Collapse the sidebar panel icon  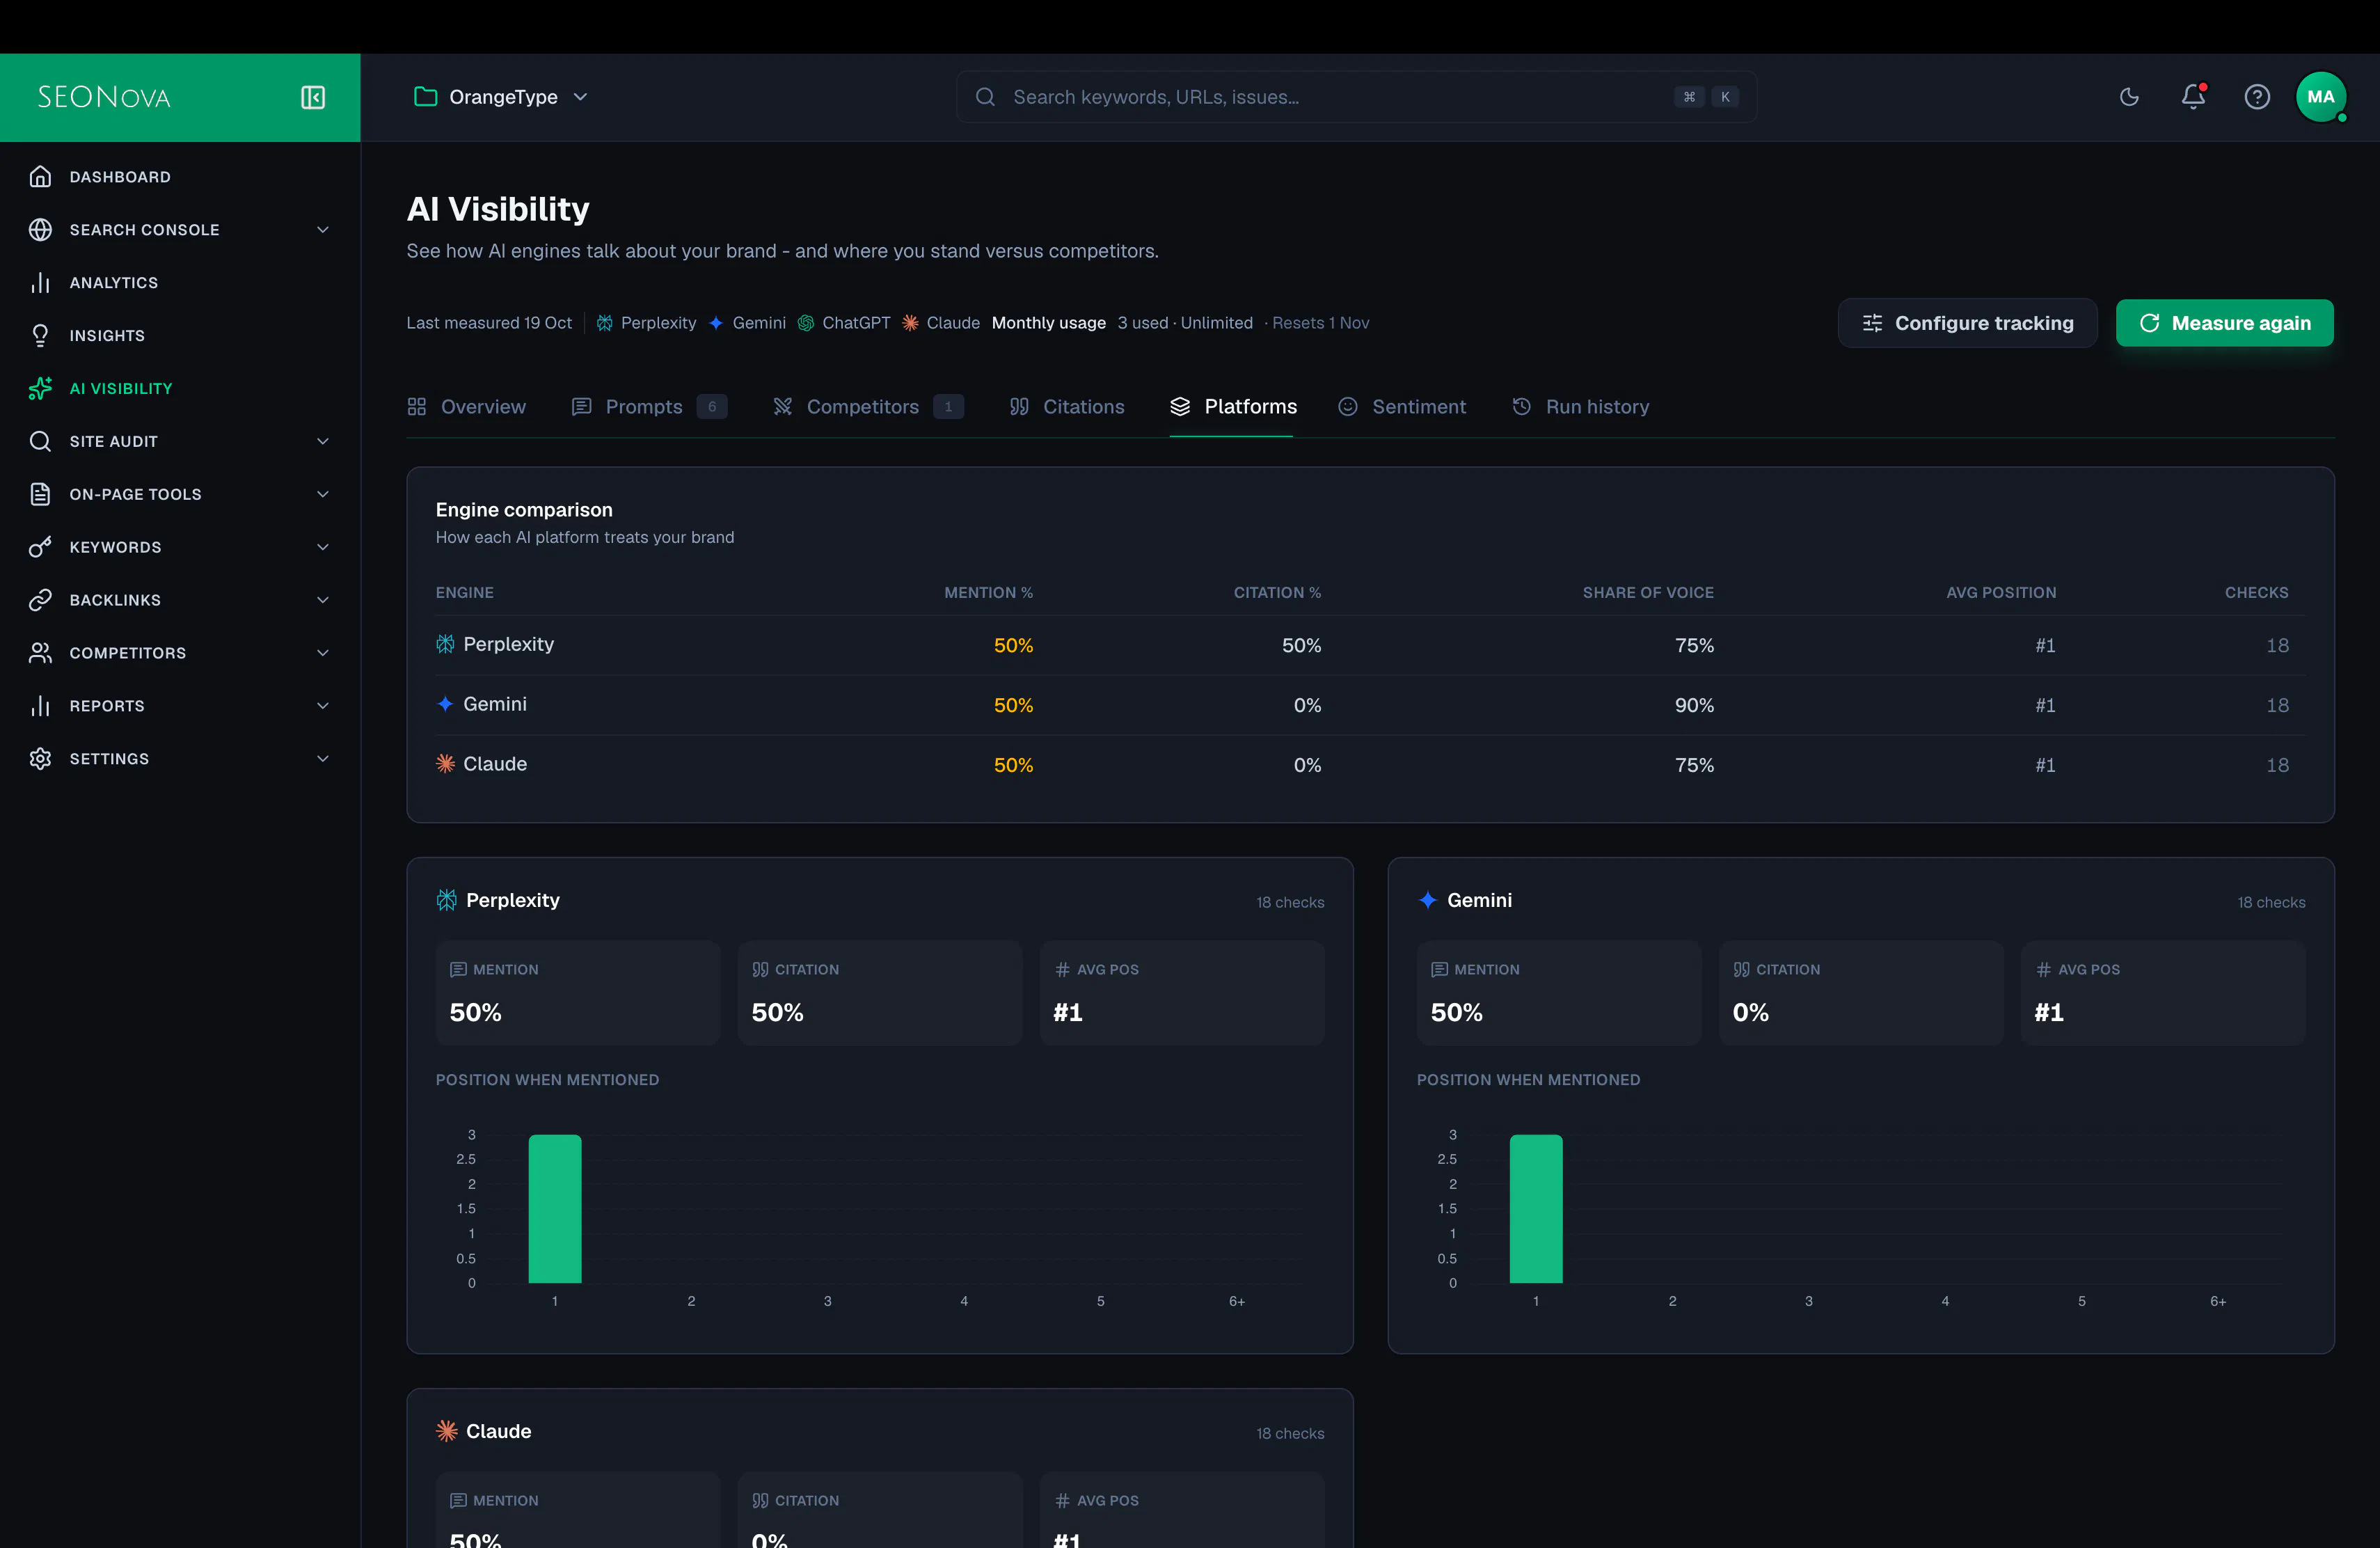[x=313, y=97]
